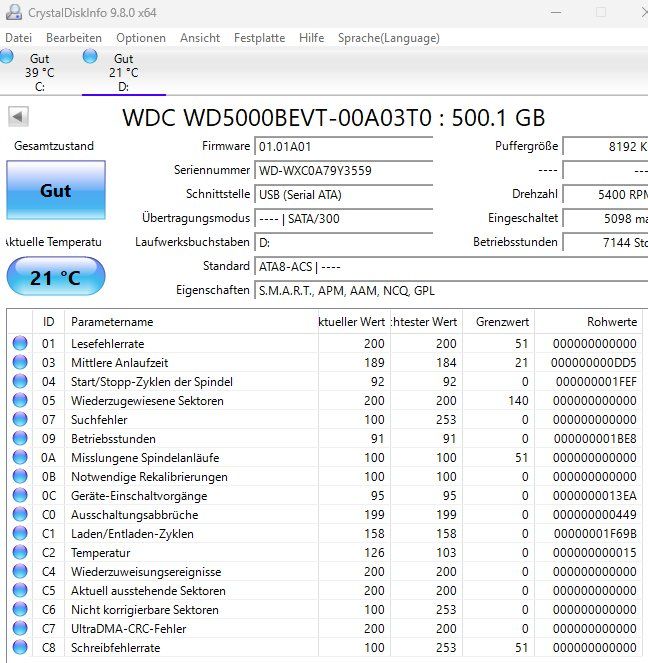Viewport: 648px width, 663px height.
Task: Click the status orb for Schreibfehlerrate
Action: pos(20,647)
